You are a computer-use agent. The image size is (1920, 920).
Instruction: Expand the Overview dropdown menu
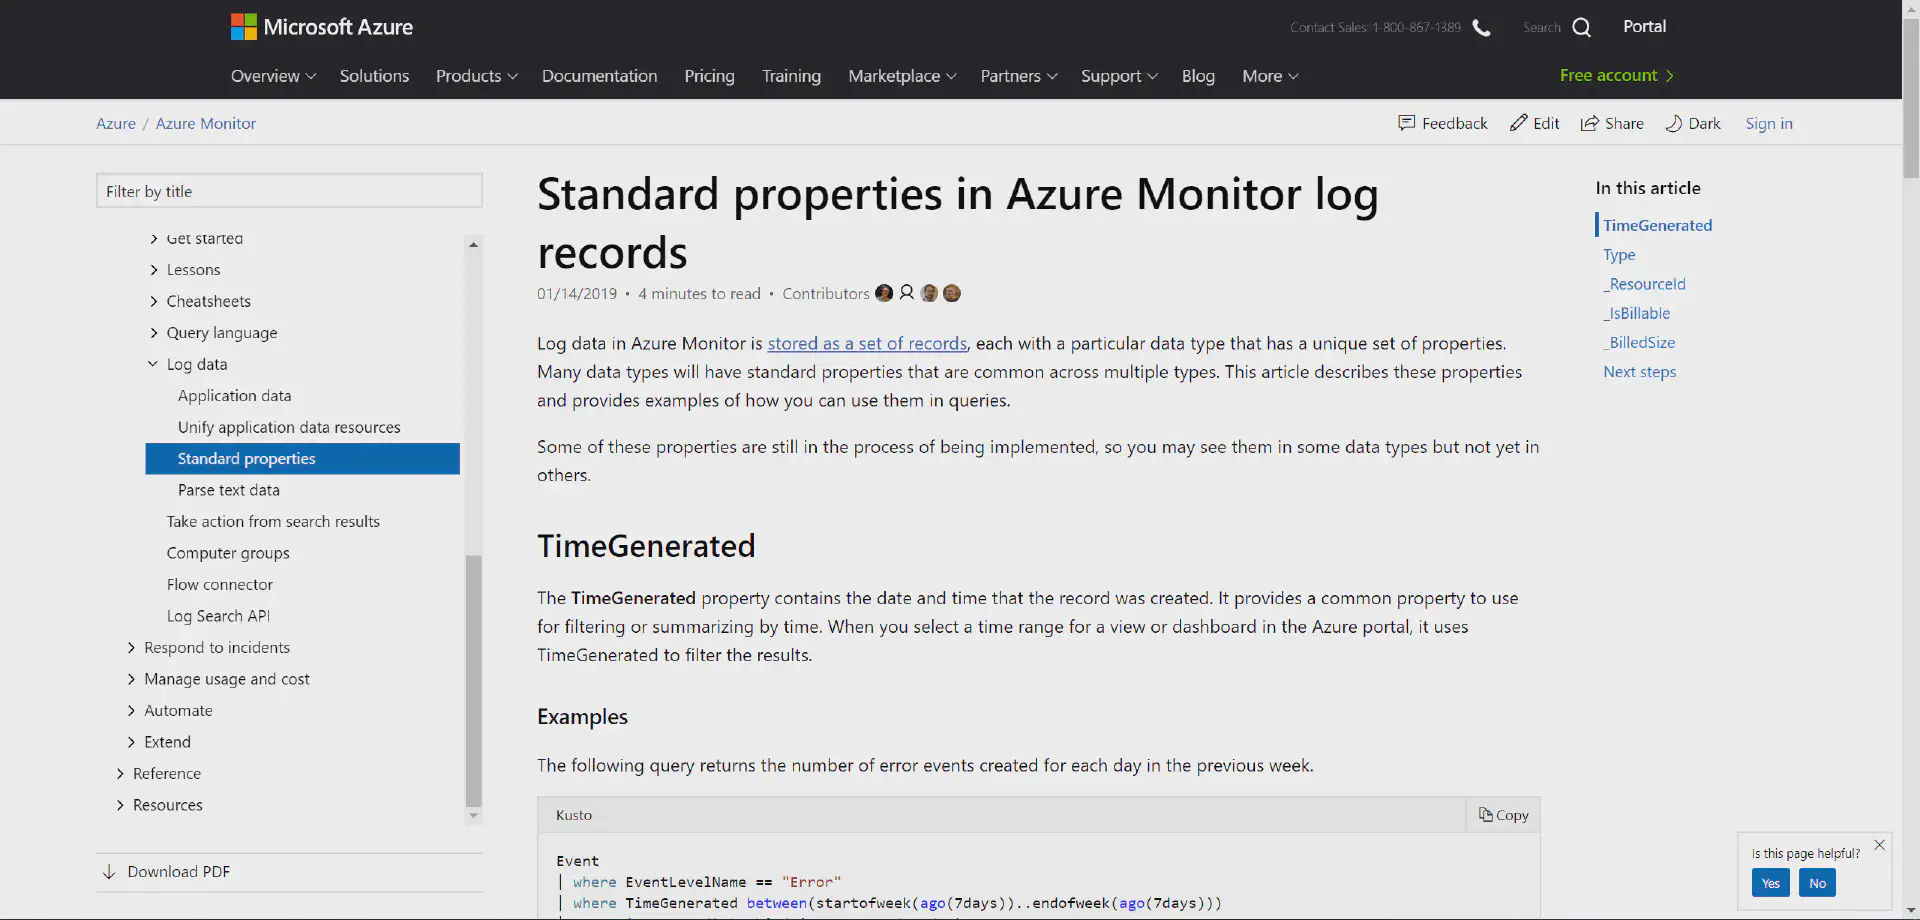pos(273,76)
